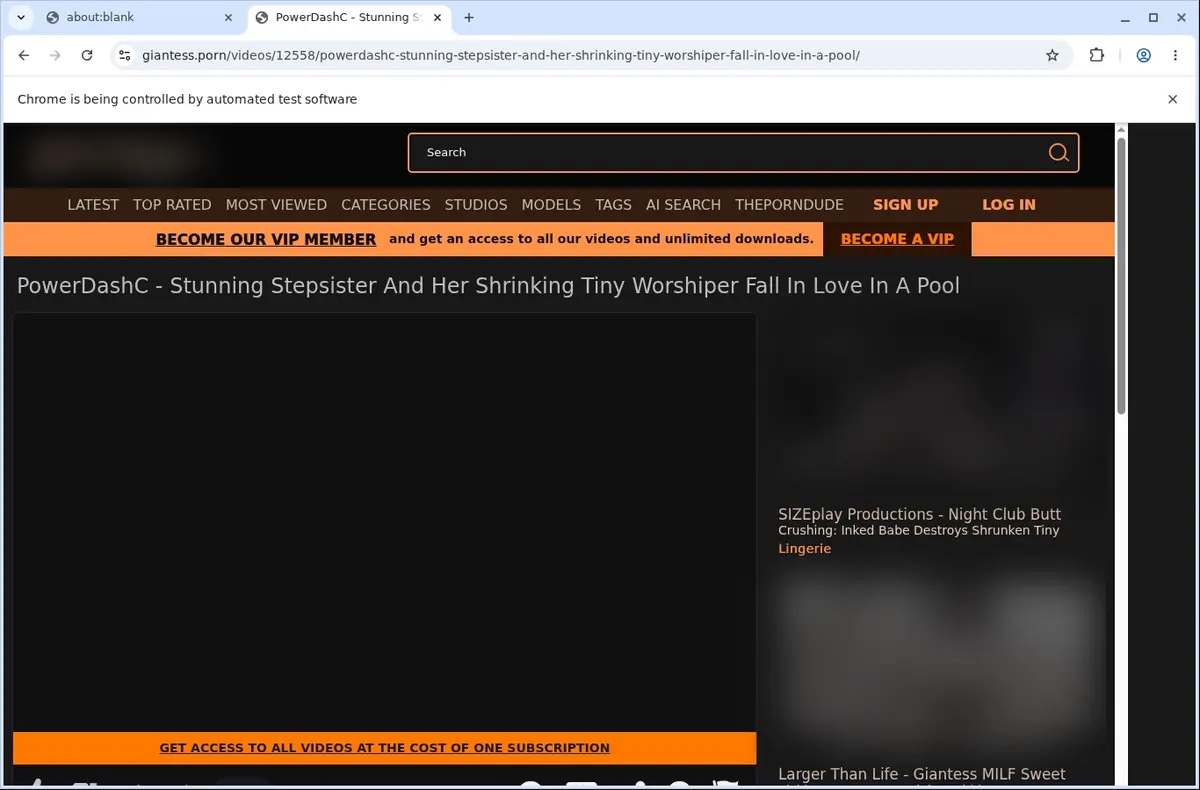Select the PowerDashC browser tab
The height and width of the screenshot is (790, 1200).
point(347,17)
